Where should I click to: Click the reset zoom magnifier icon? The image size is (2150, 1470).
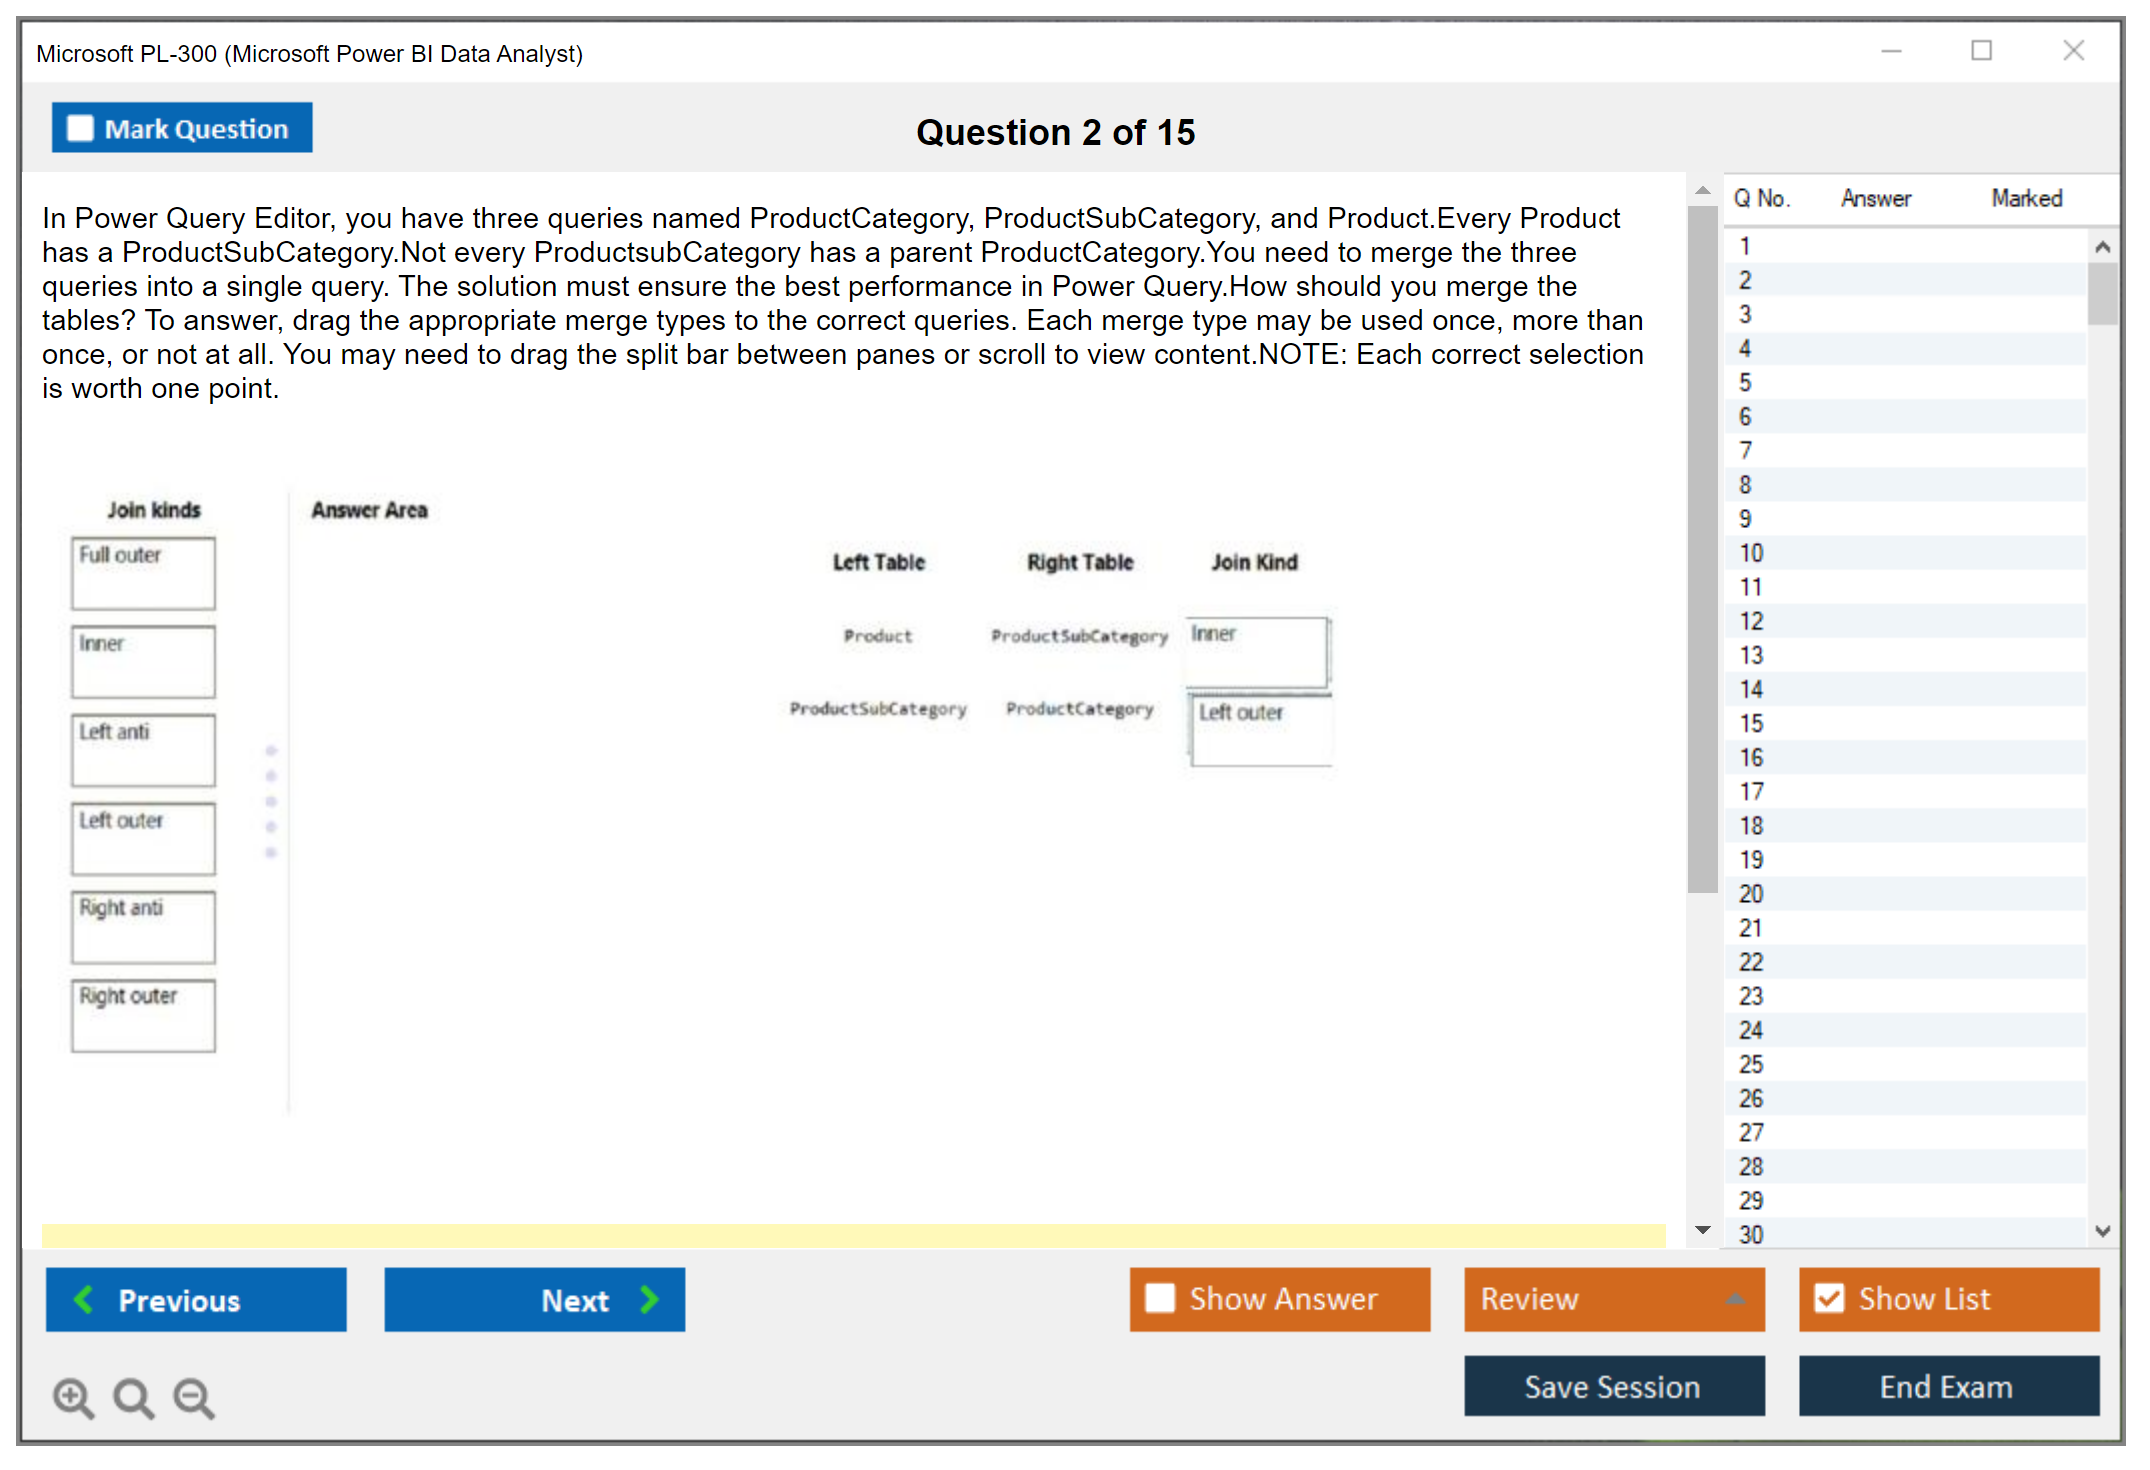[x=133, y=1397]
